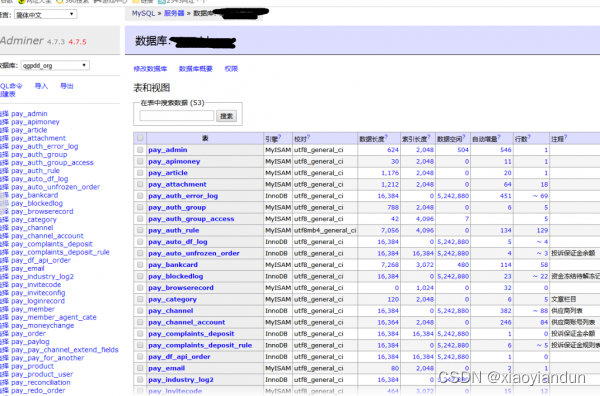Click row count 1 for pay_admin
This screenshot has height=396, width=600.
546,150
